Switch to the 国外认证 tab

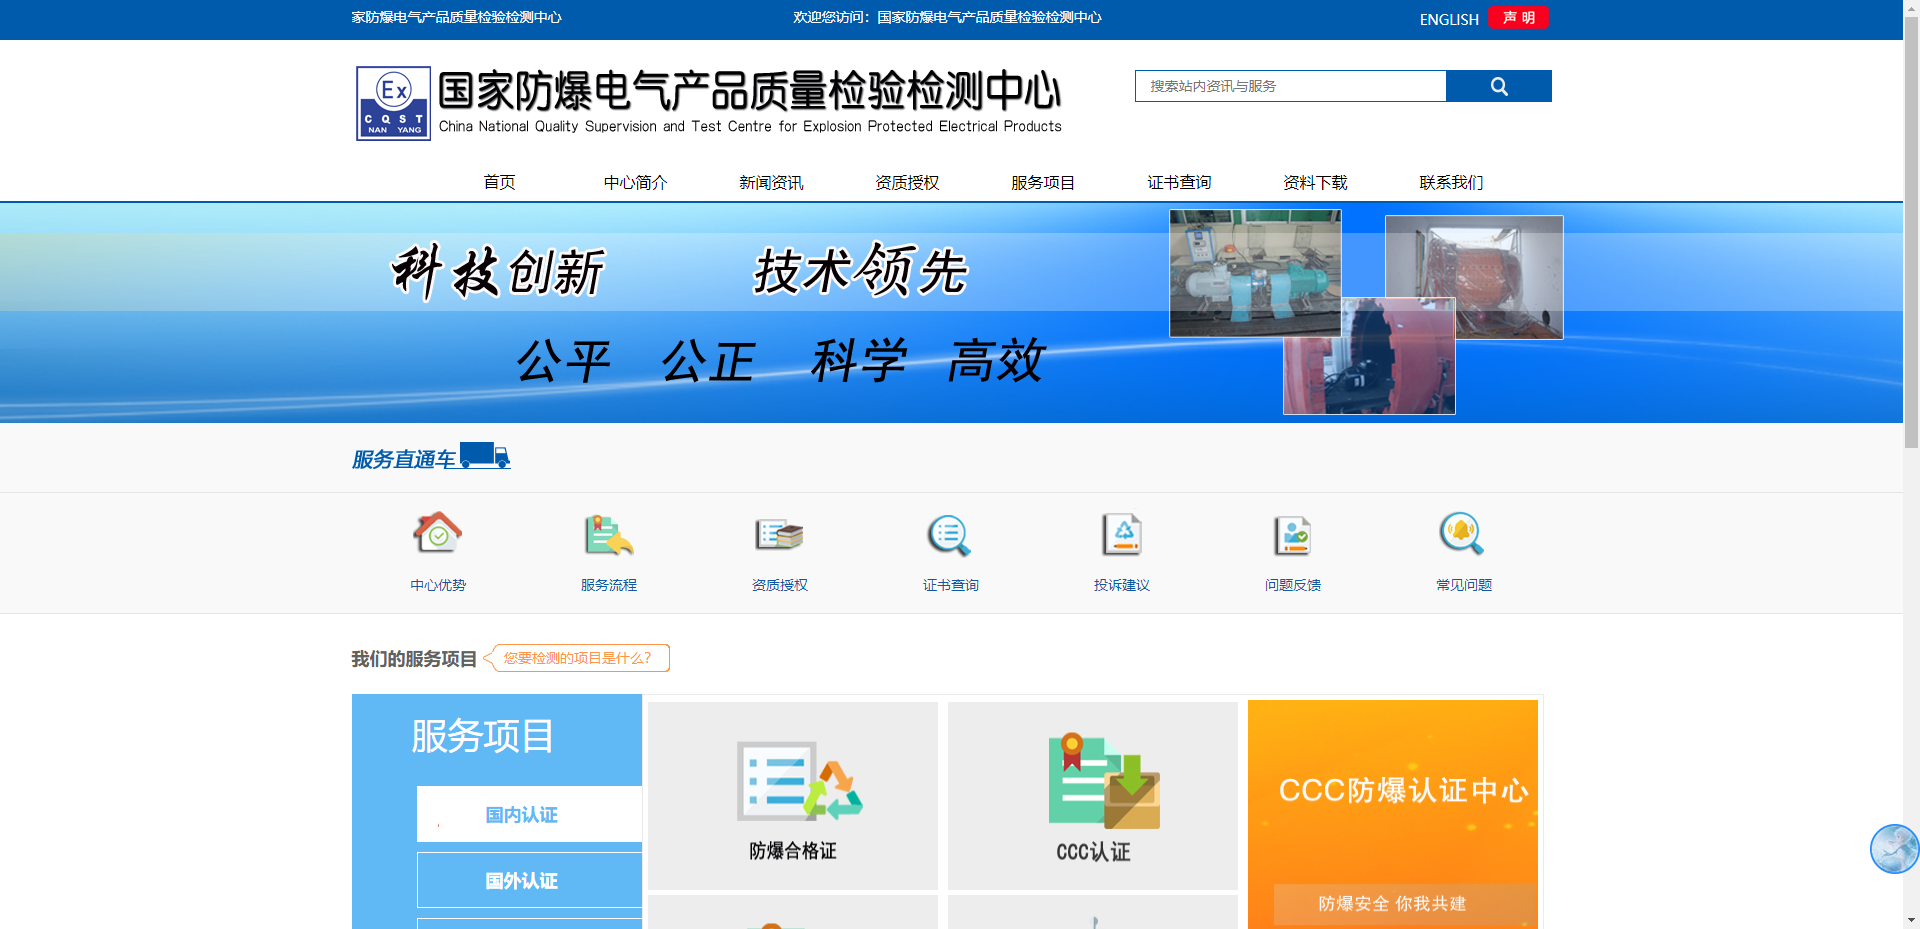[522, 880]
